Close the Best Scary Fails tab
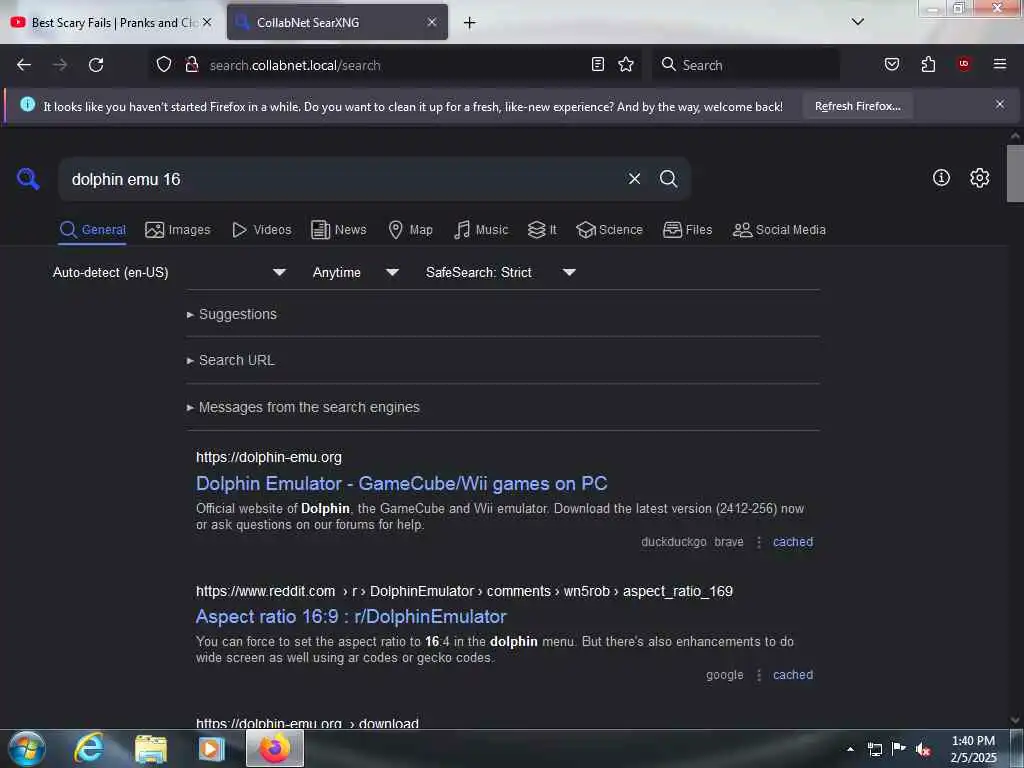Viewport: 1024px width, 768px height. [x=207, y=22]
